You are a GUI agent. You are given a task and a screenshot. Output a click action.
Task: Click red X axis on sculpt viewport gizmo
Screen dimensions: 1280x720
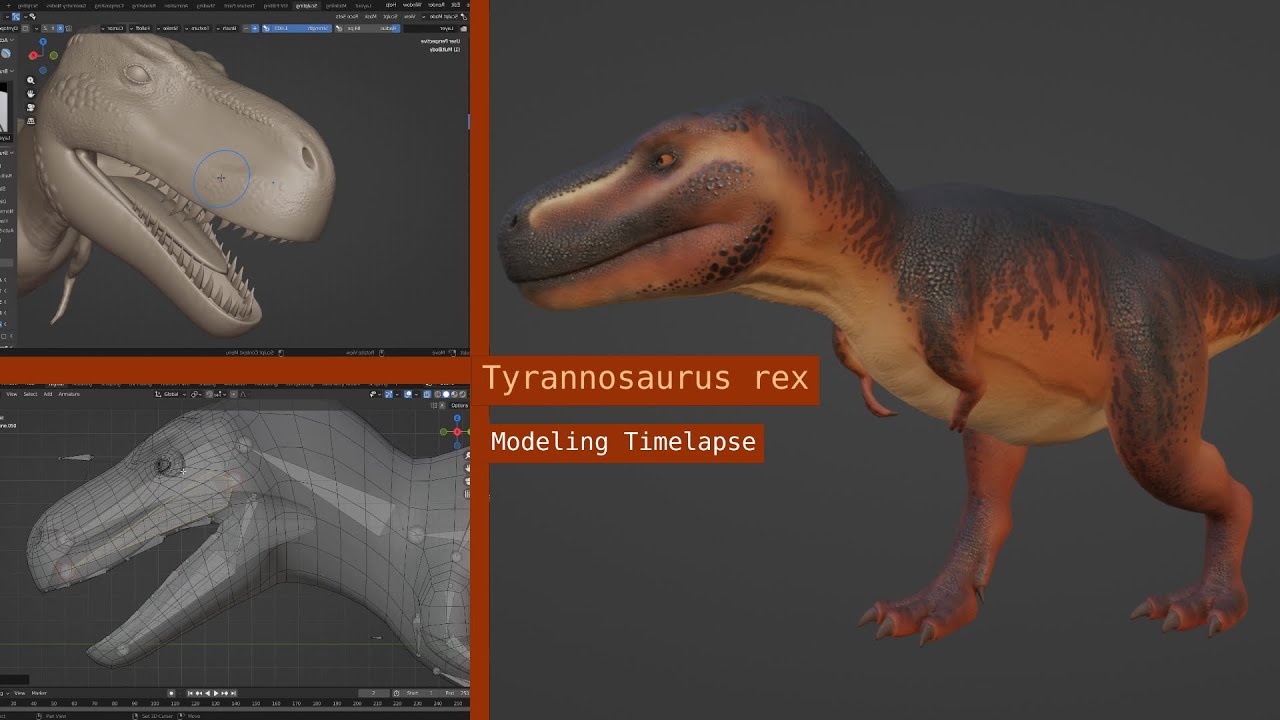point(33,55)
